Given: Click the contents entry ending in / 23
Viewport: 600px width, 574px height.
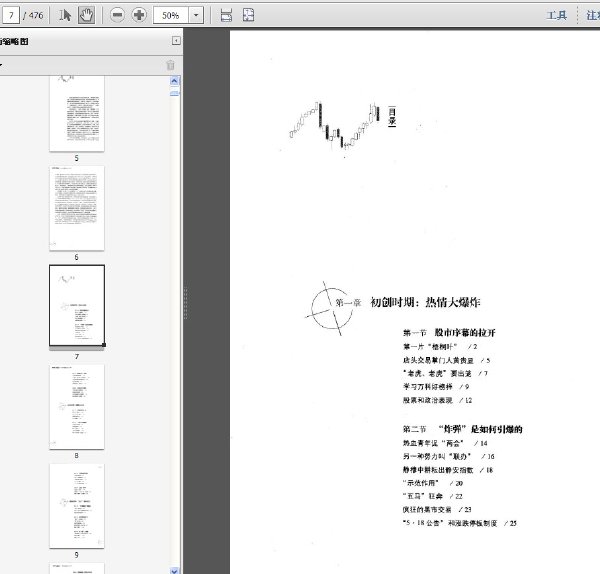Looking at the screenshot, I should tap(437, 509).
